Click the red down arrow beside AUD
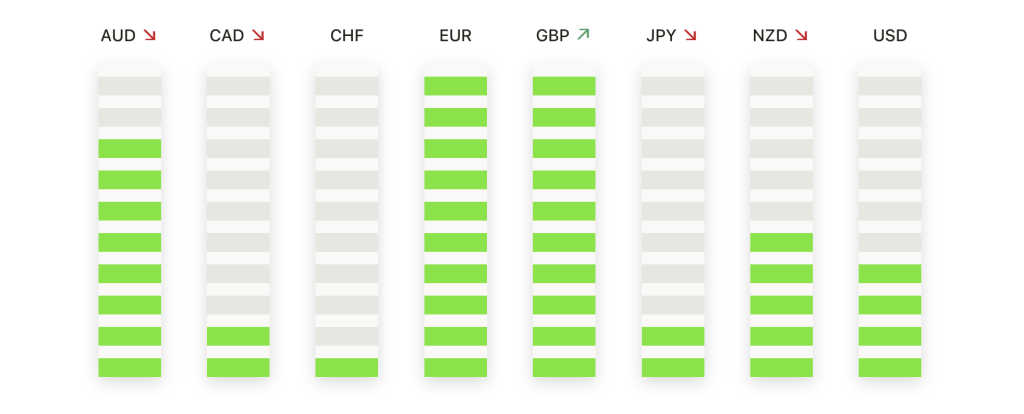 click(150, 35)
